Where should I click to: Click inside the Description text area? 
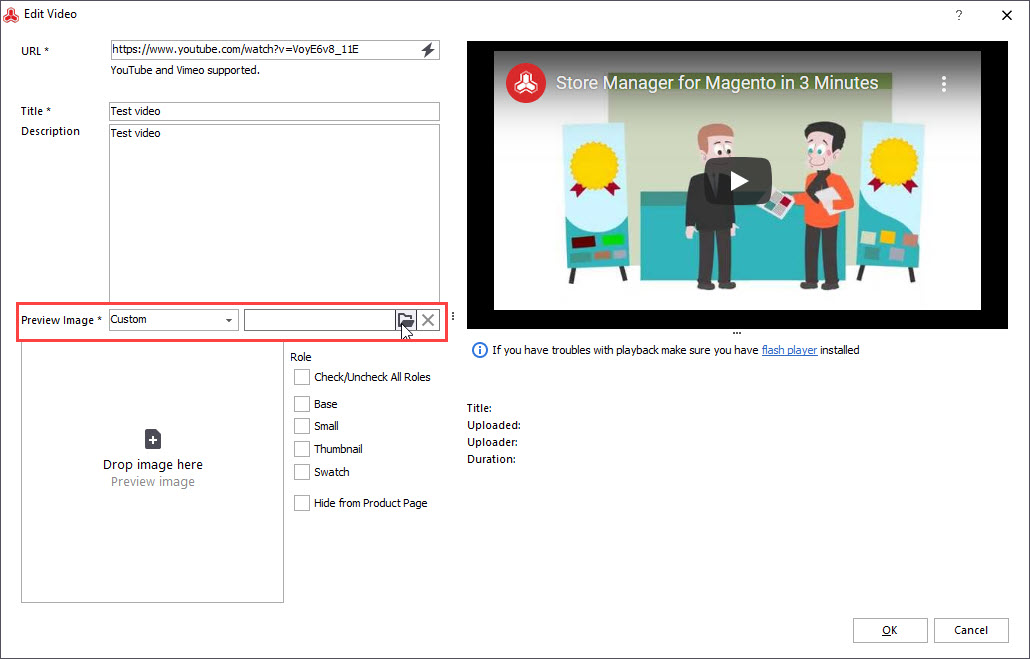(274, 213)
